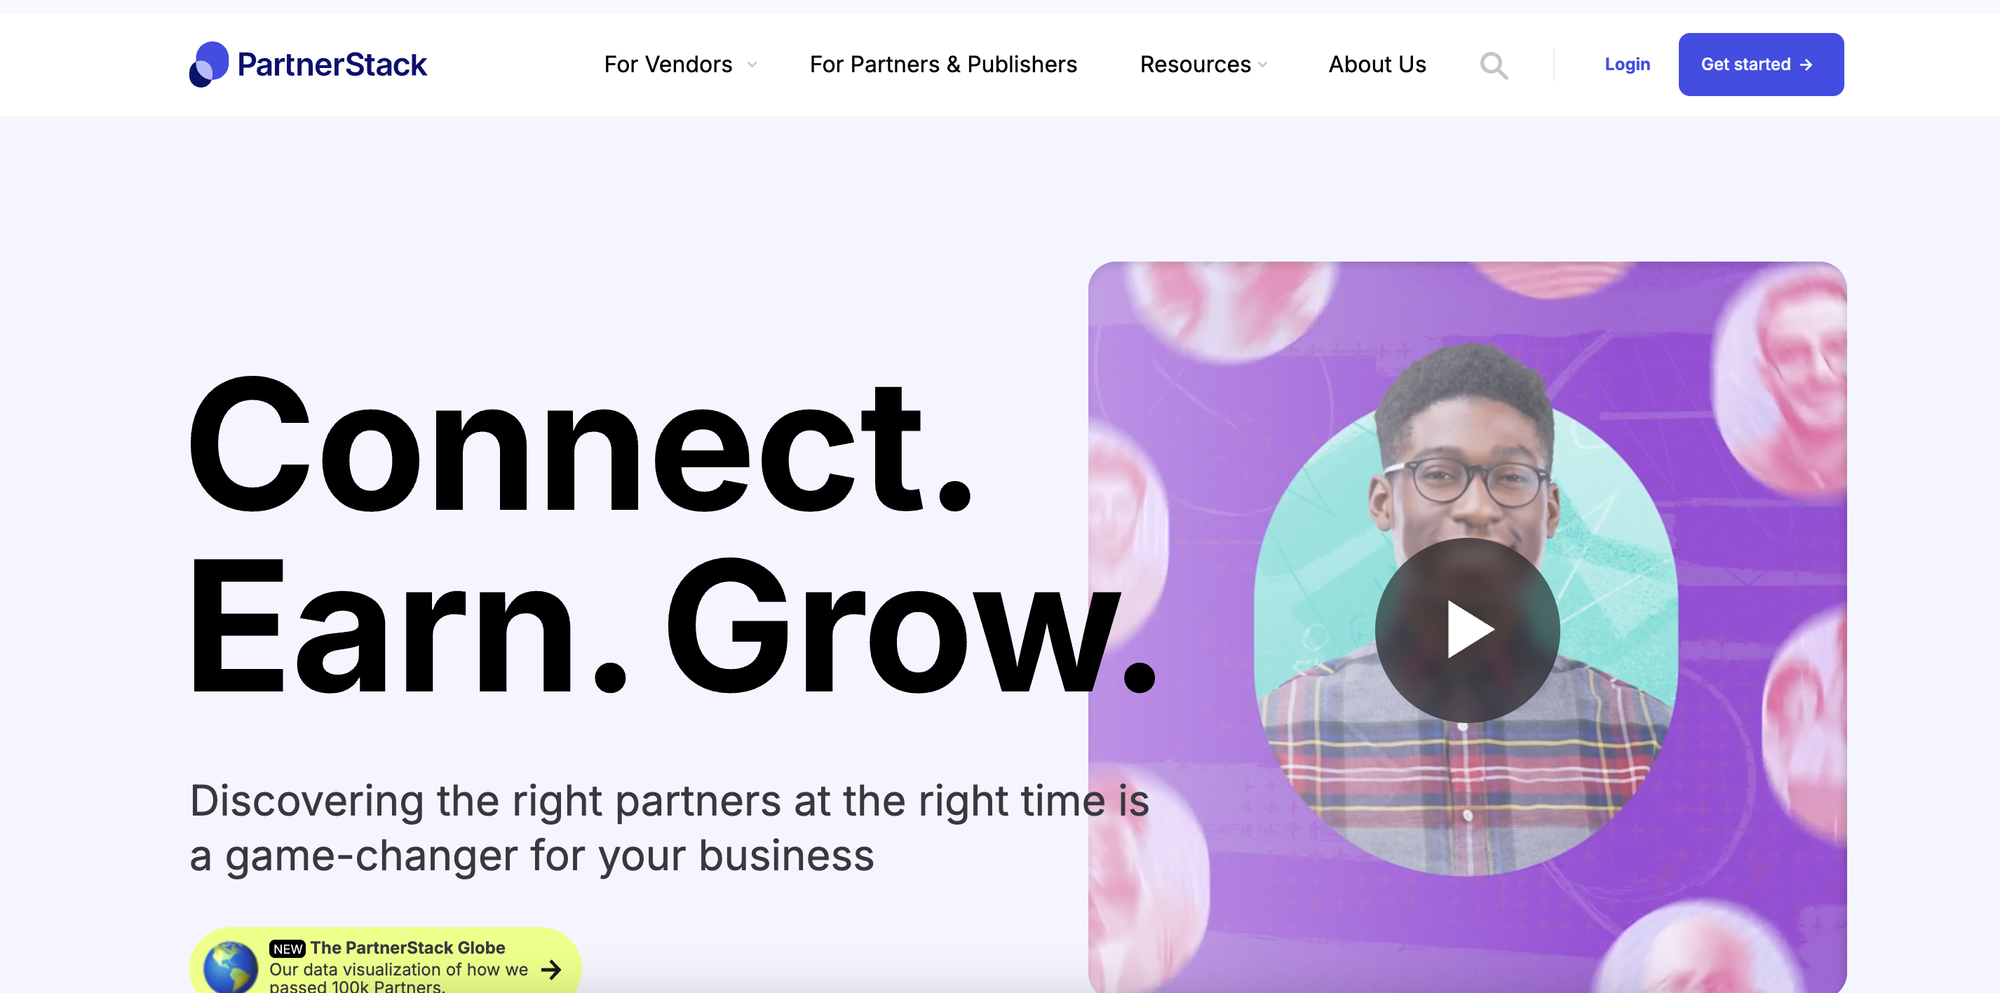
Task: Click the globe icon in banner
Action: point(231,967)
